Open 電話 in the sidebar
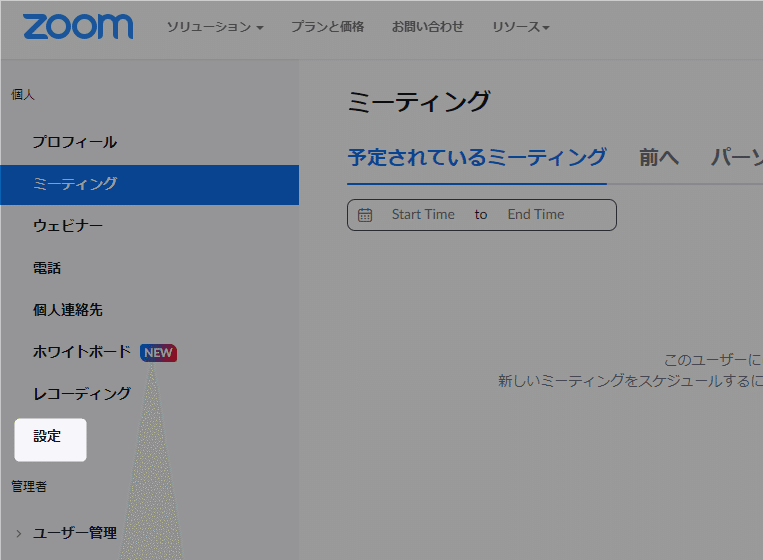The width and height of the screenshot is (763, 560). tap(47, 268)
